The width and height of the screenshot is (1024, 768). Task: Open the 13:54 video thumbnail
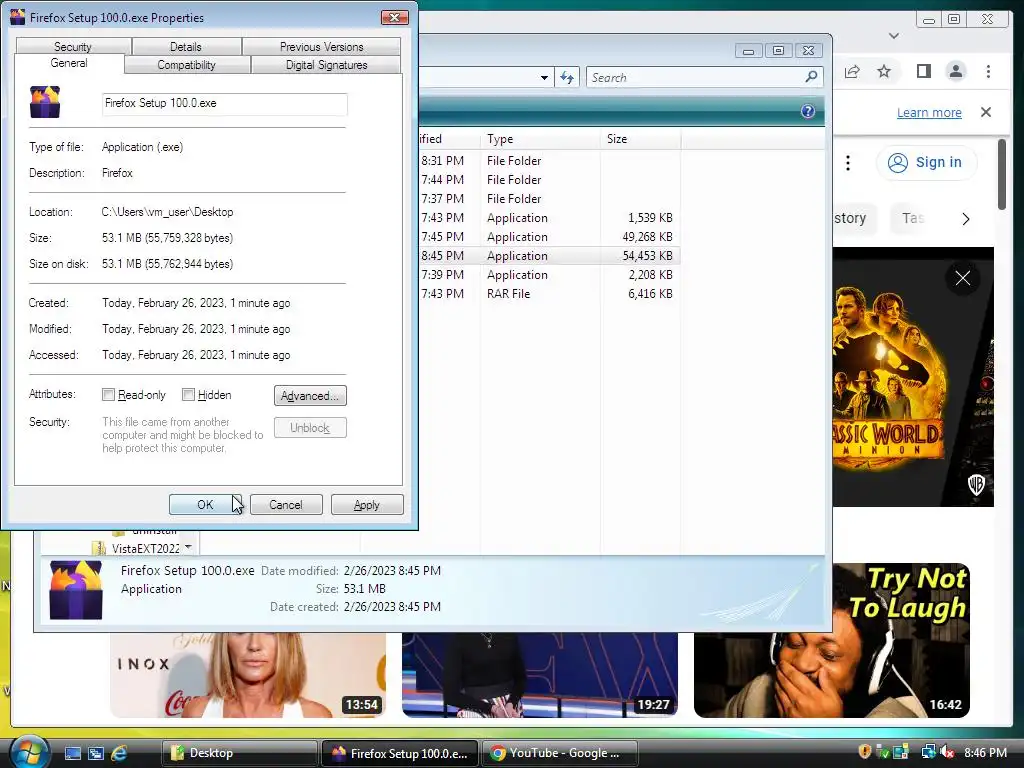(248, 675)
